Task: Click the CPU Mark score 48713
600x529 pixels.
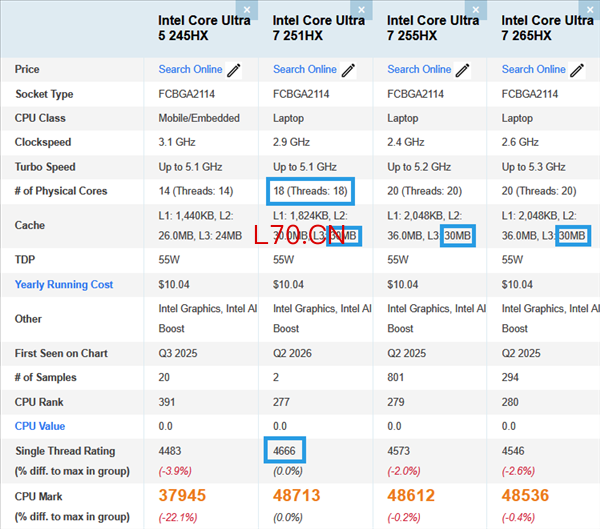Action: [297, 495]
